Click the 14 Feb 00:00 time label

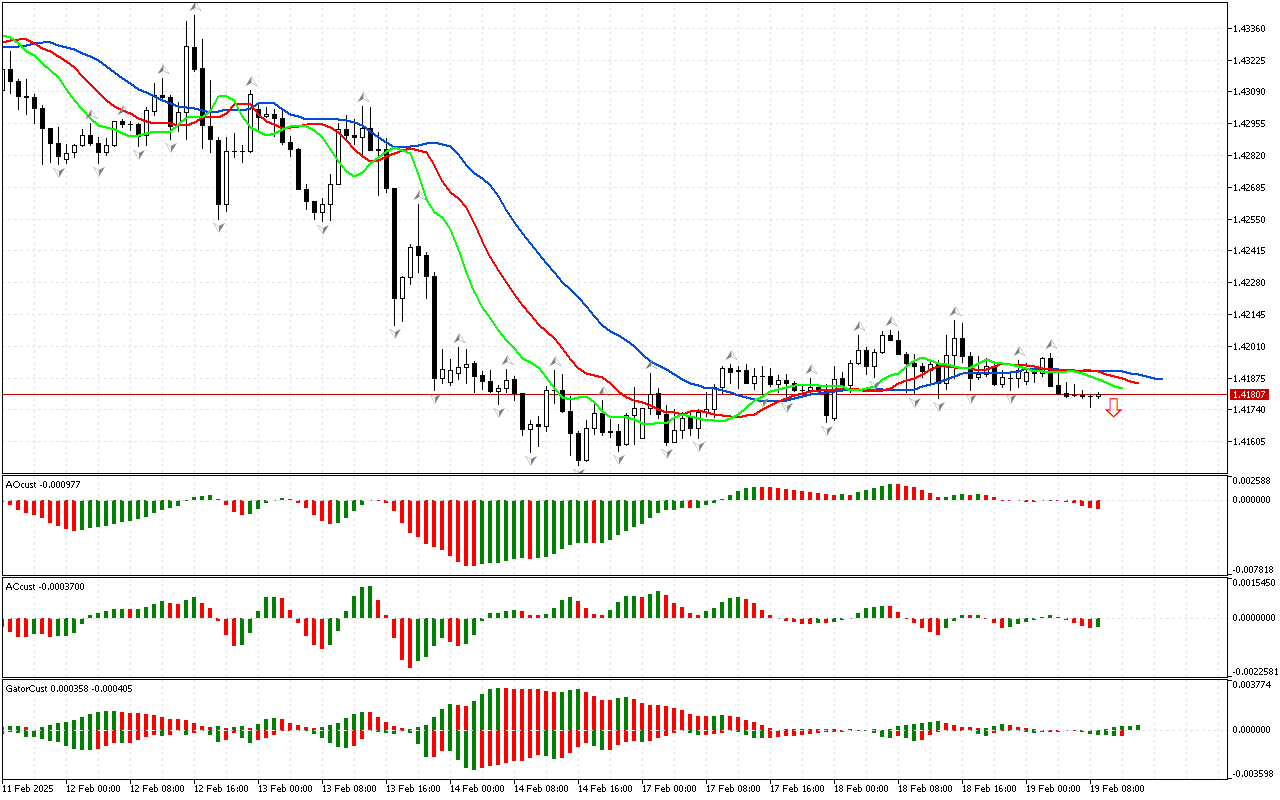478,789
